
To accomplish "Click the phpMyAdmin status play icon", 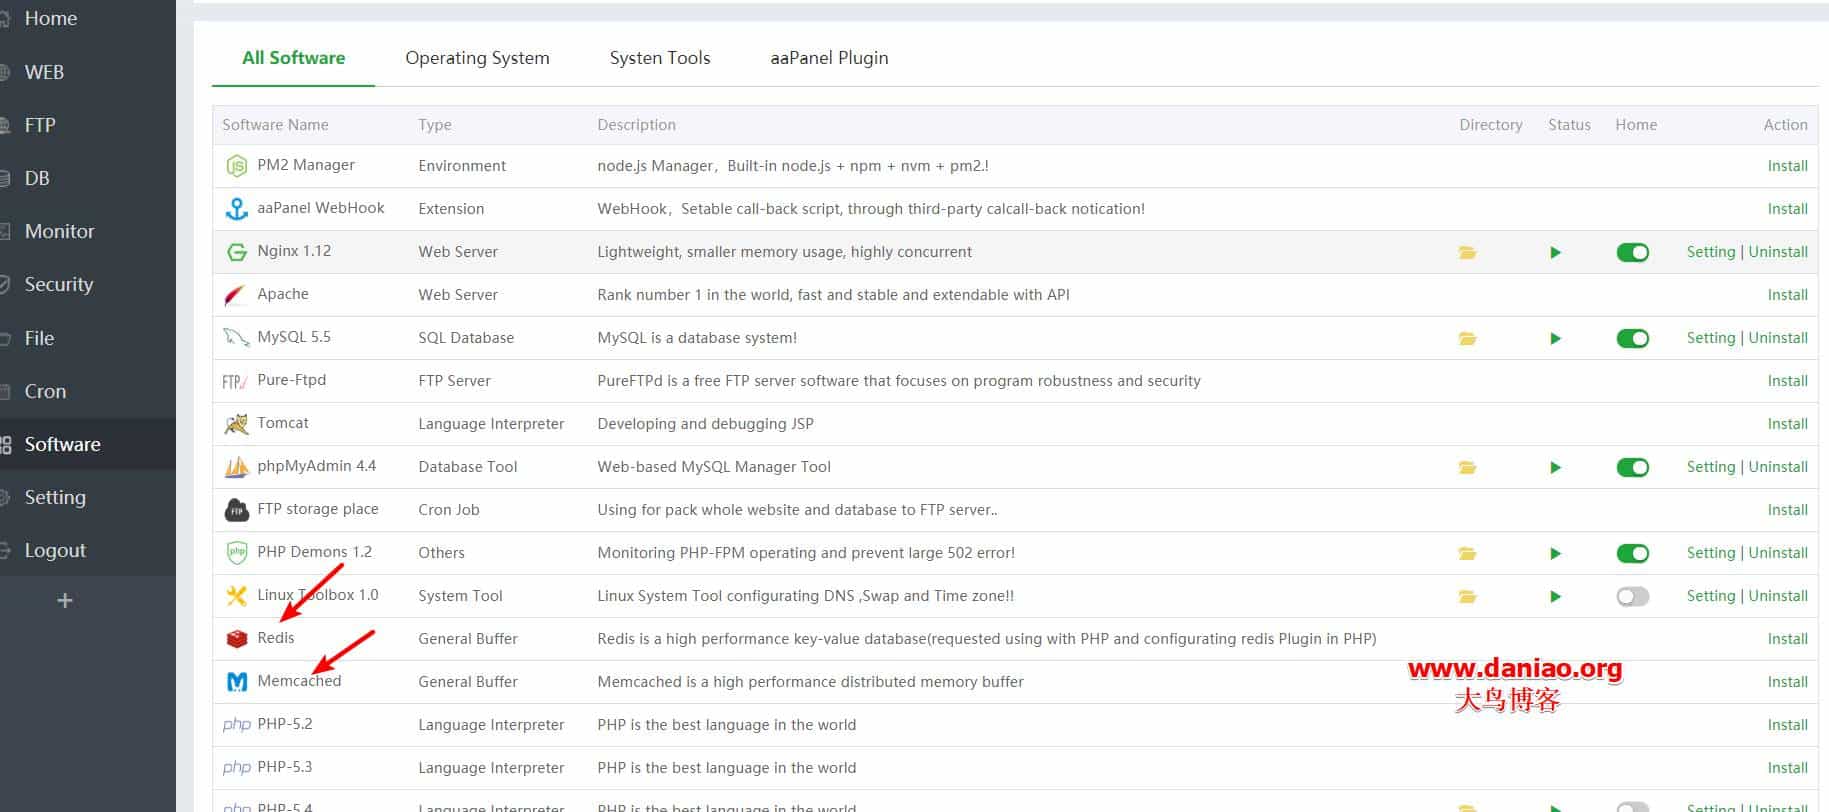I will point(1555,468).
